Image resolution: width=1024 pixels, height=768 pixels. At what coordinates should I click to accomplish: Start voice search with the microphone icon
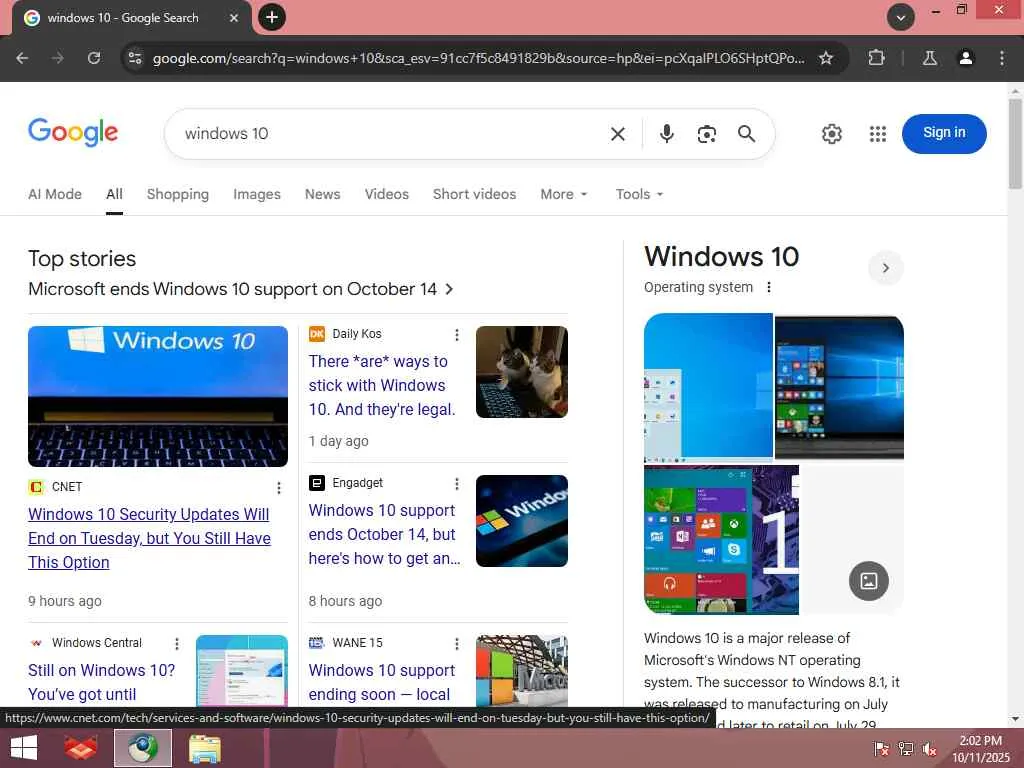click(x=666, y=133)
